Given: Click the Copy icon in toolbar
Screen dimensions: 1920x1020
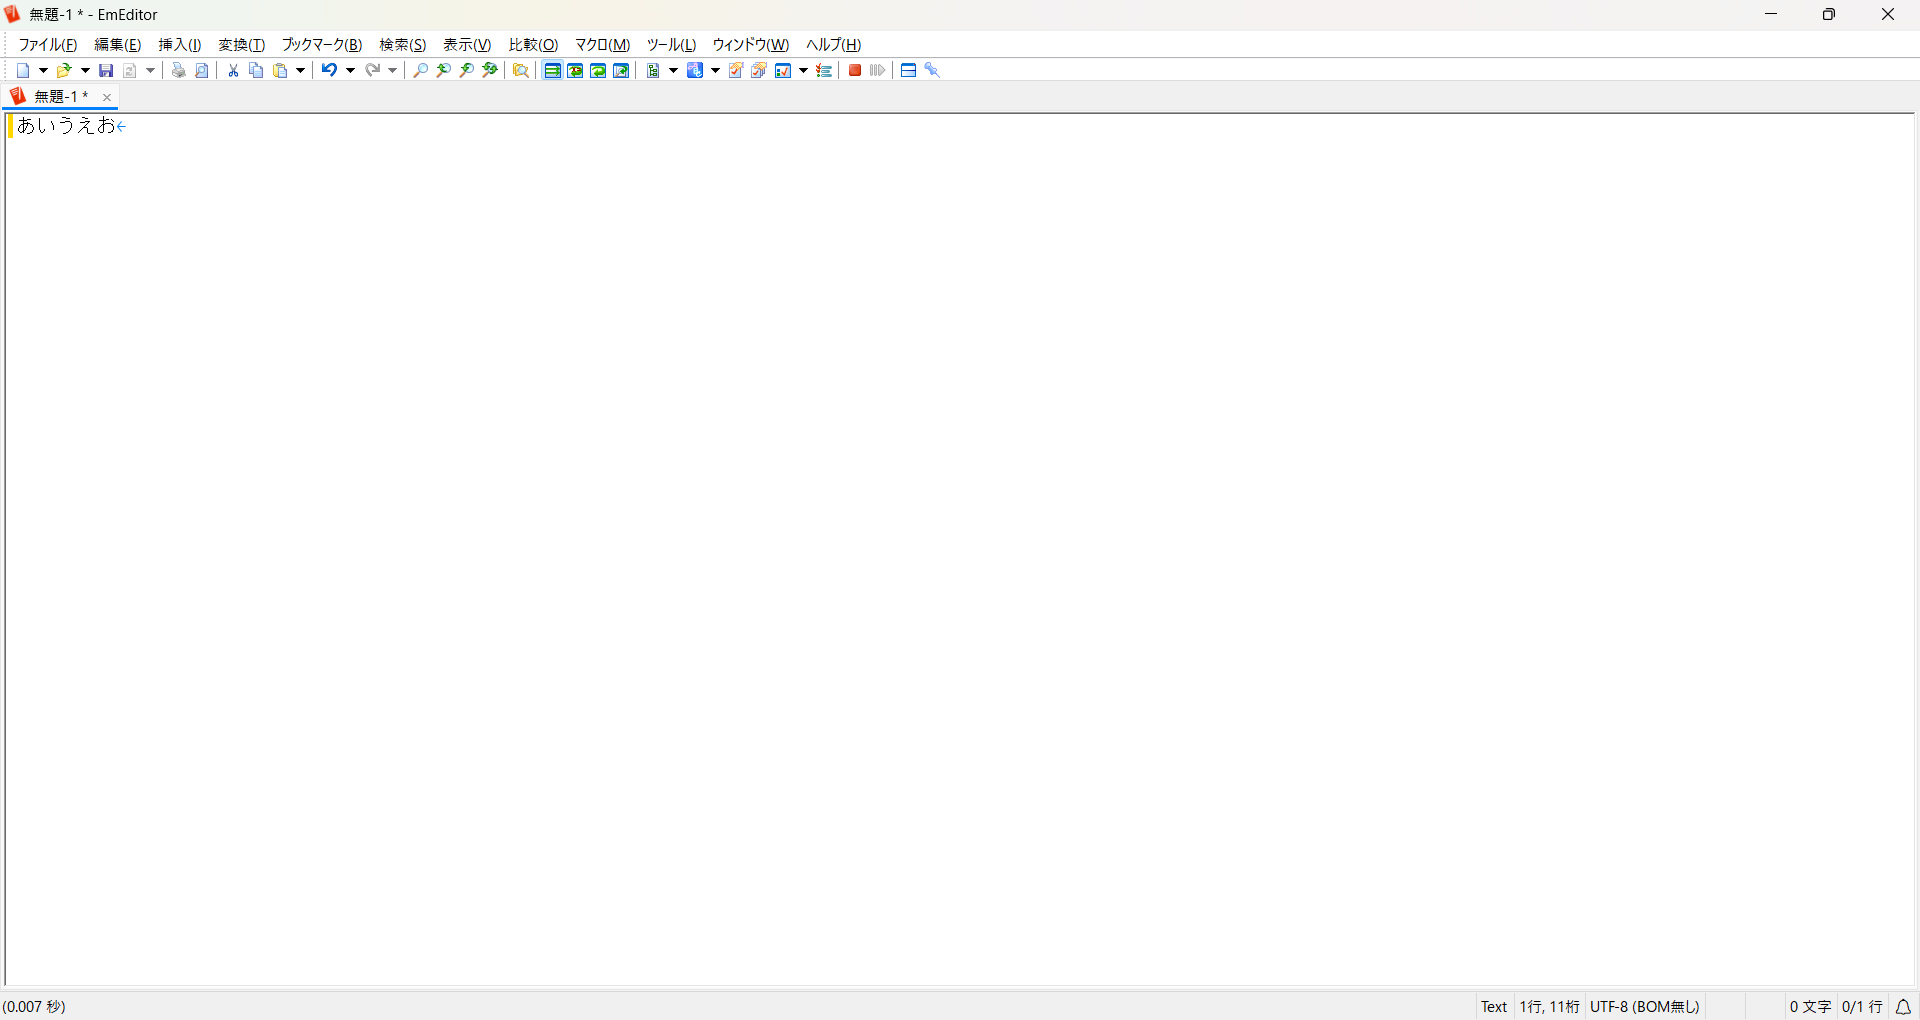Looking at the screenshot, I should pyautogui.click(x=256, y=70).
